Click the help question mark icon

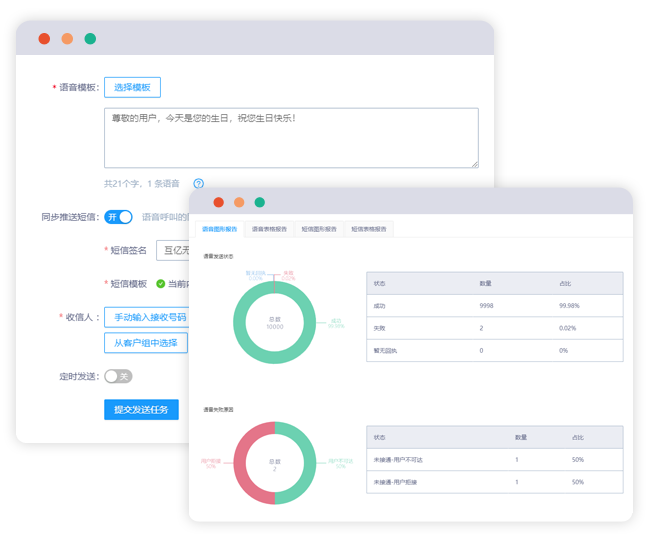198,184
